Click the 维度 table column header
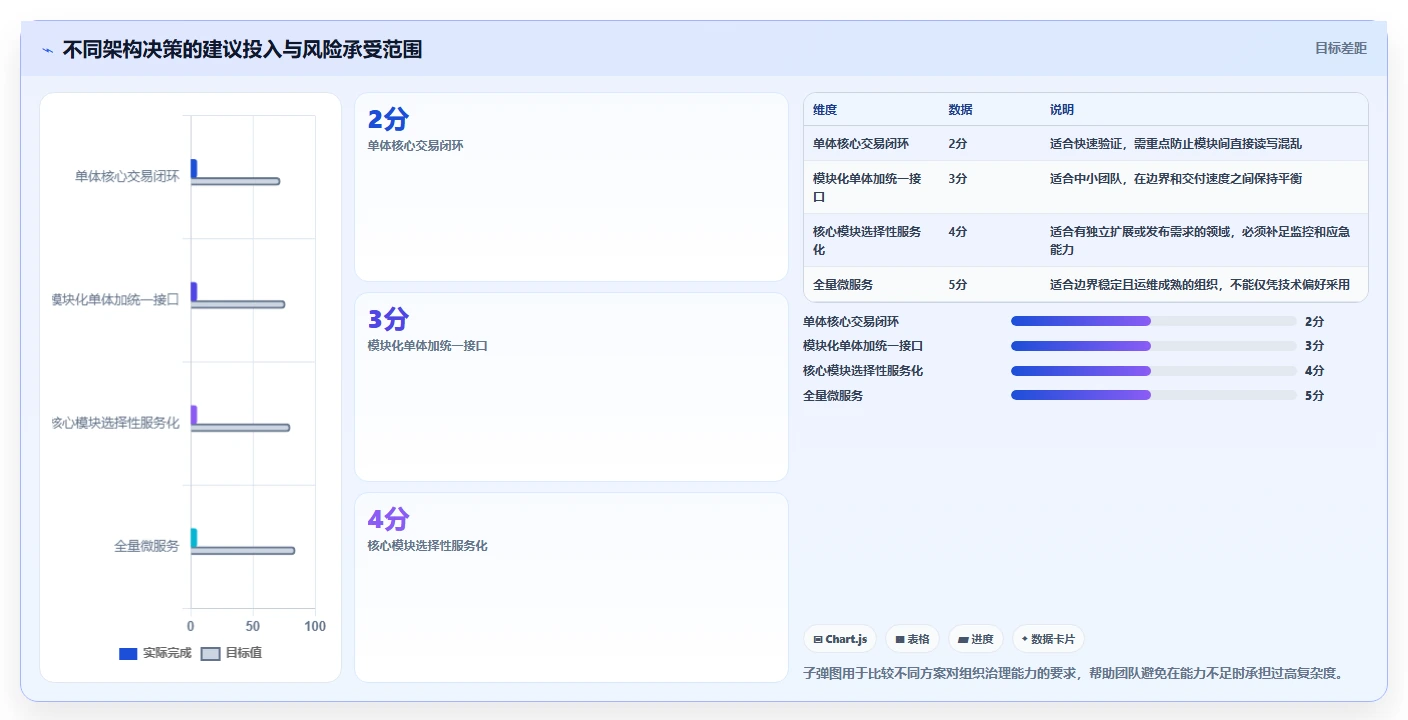 [825, 110]
